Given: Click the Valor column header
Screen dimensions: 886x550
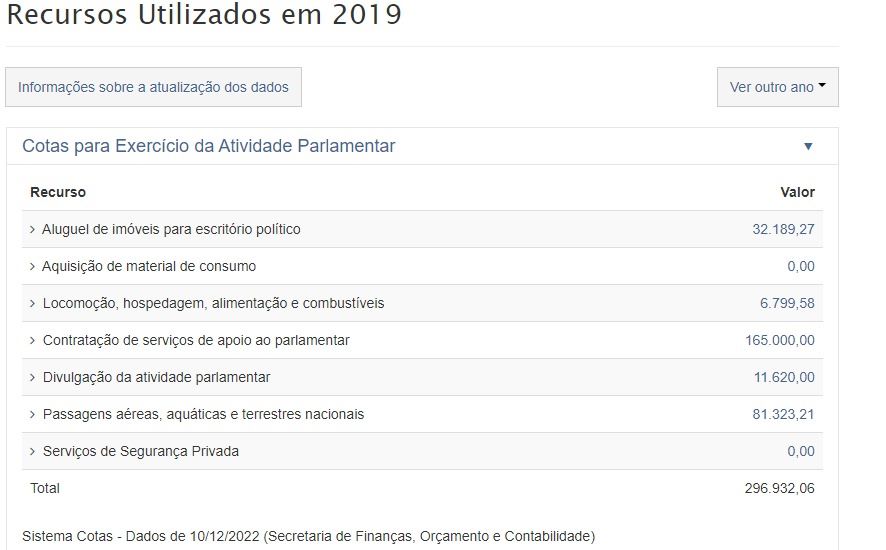Looking at the screenshot, I should click(x=797, y=193).
